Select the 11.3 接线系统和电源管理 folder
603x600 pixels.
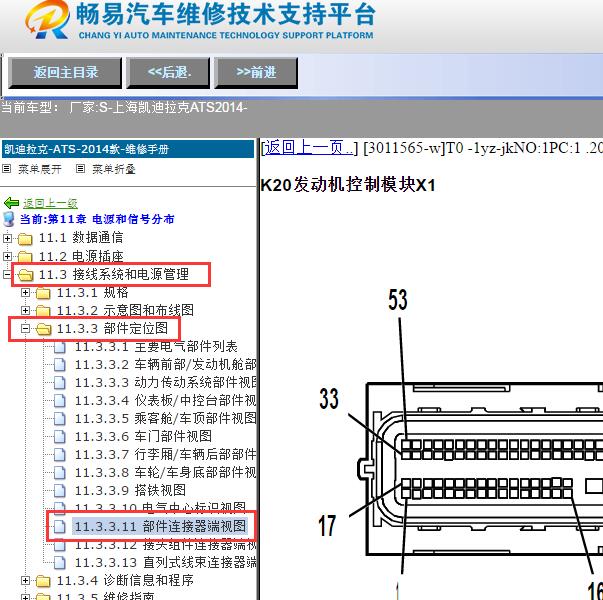coord(114,274)
